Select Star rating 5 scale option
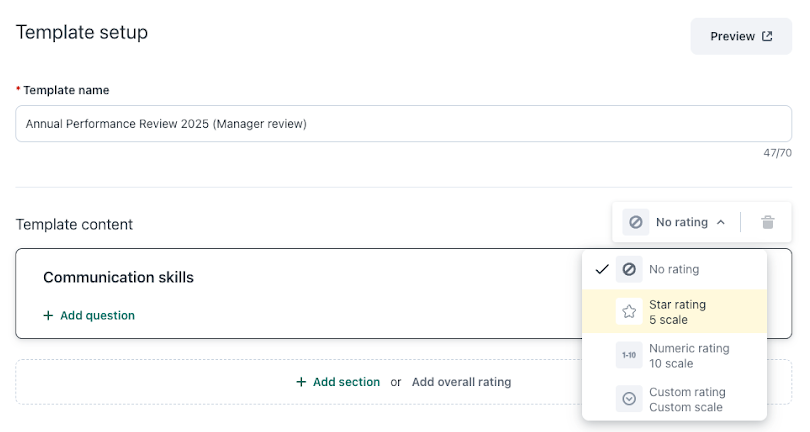The width and height of the screenshot is (810, 432). (676, 311)
